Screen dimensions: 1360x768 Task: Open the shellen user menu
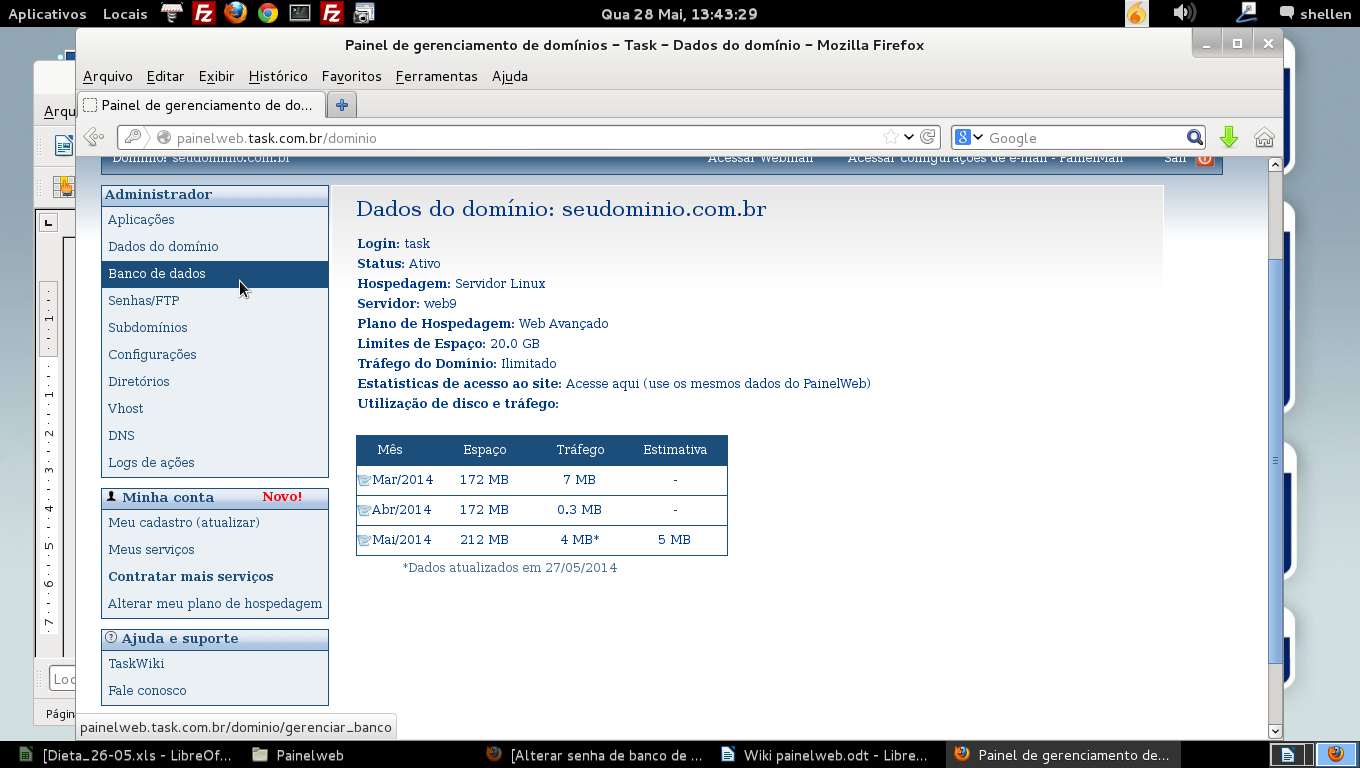1315,14
